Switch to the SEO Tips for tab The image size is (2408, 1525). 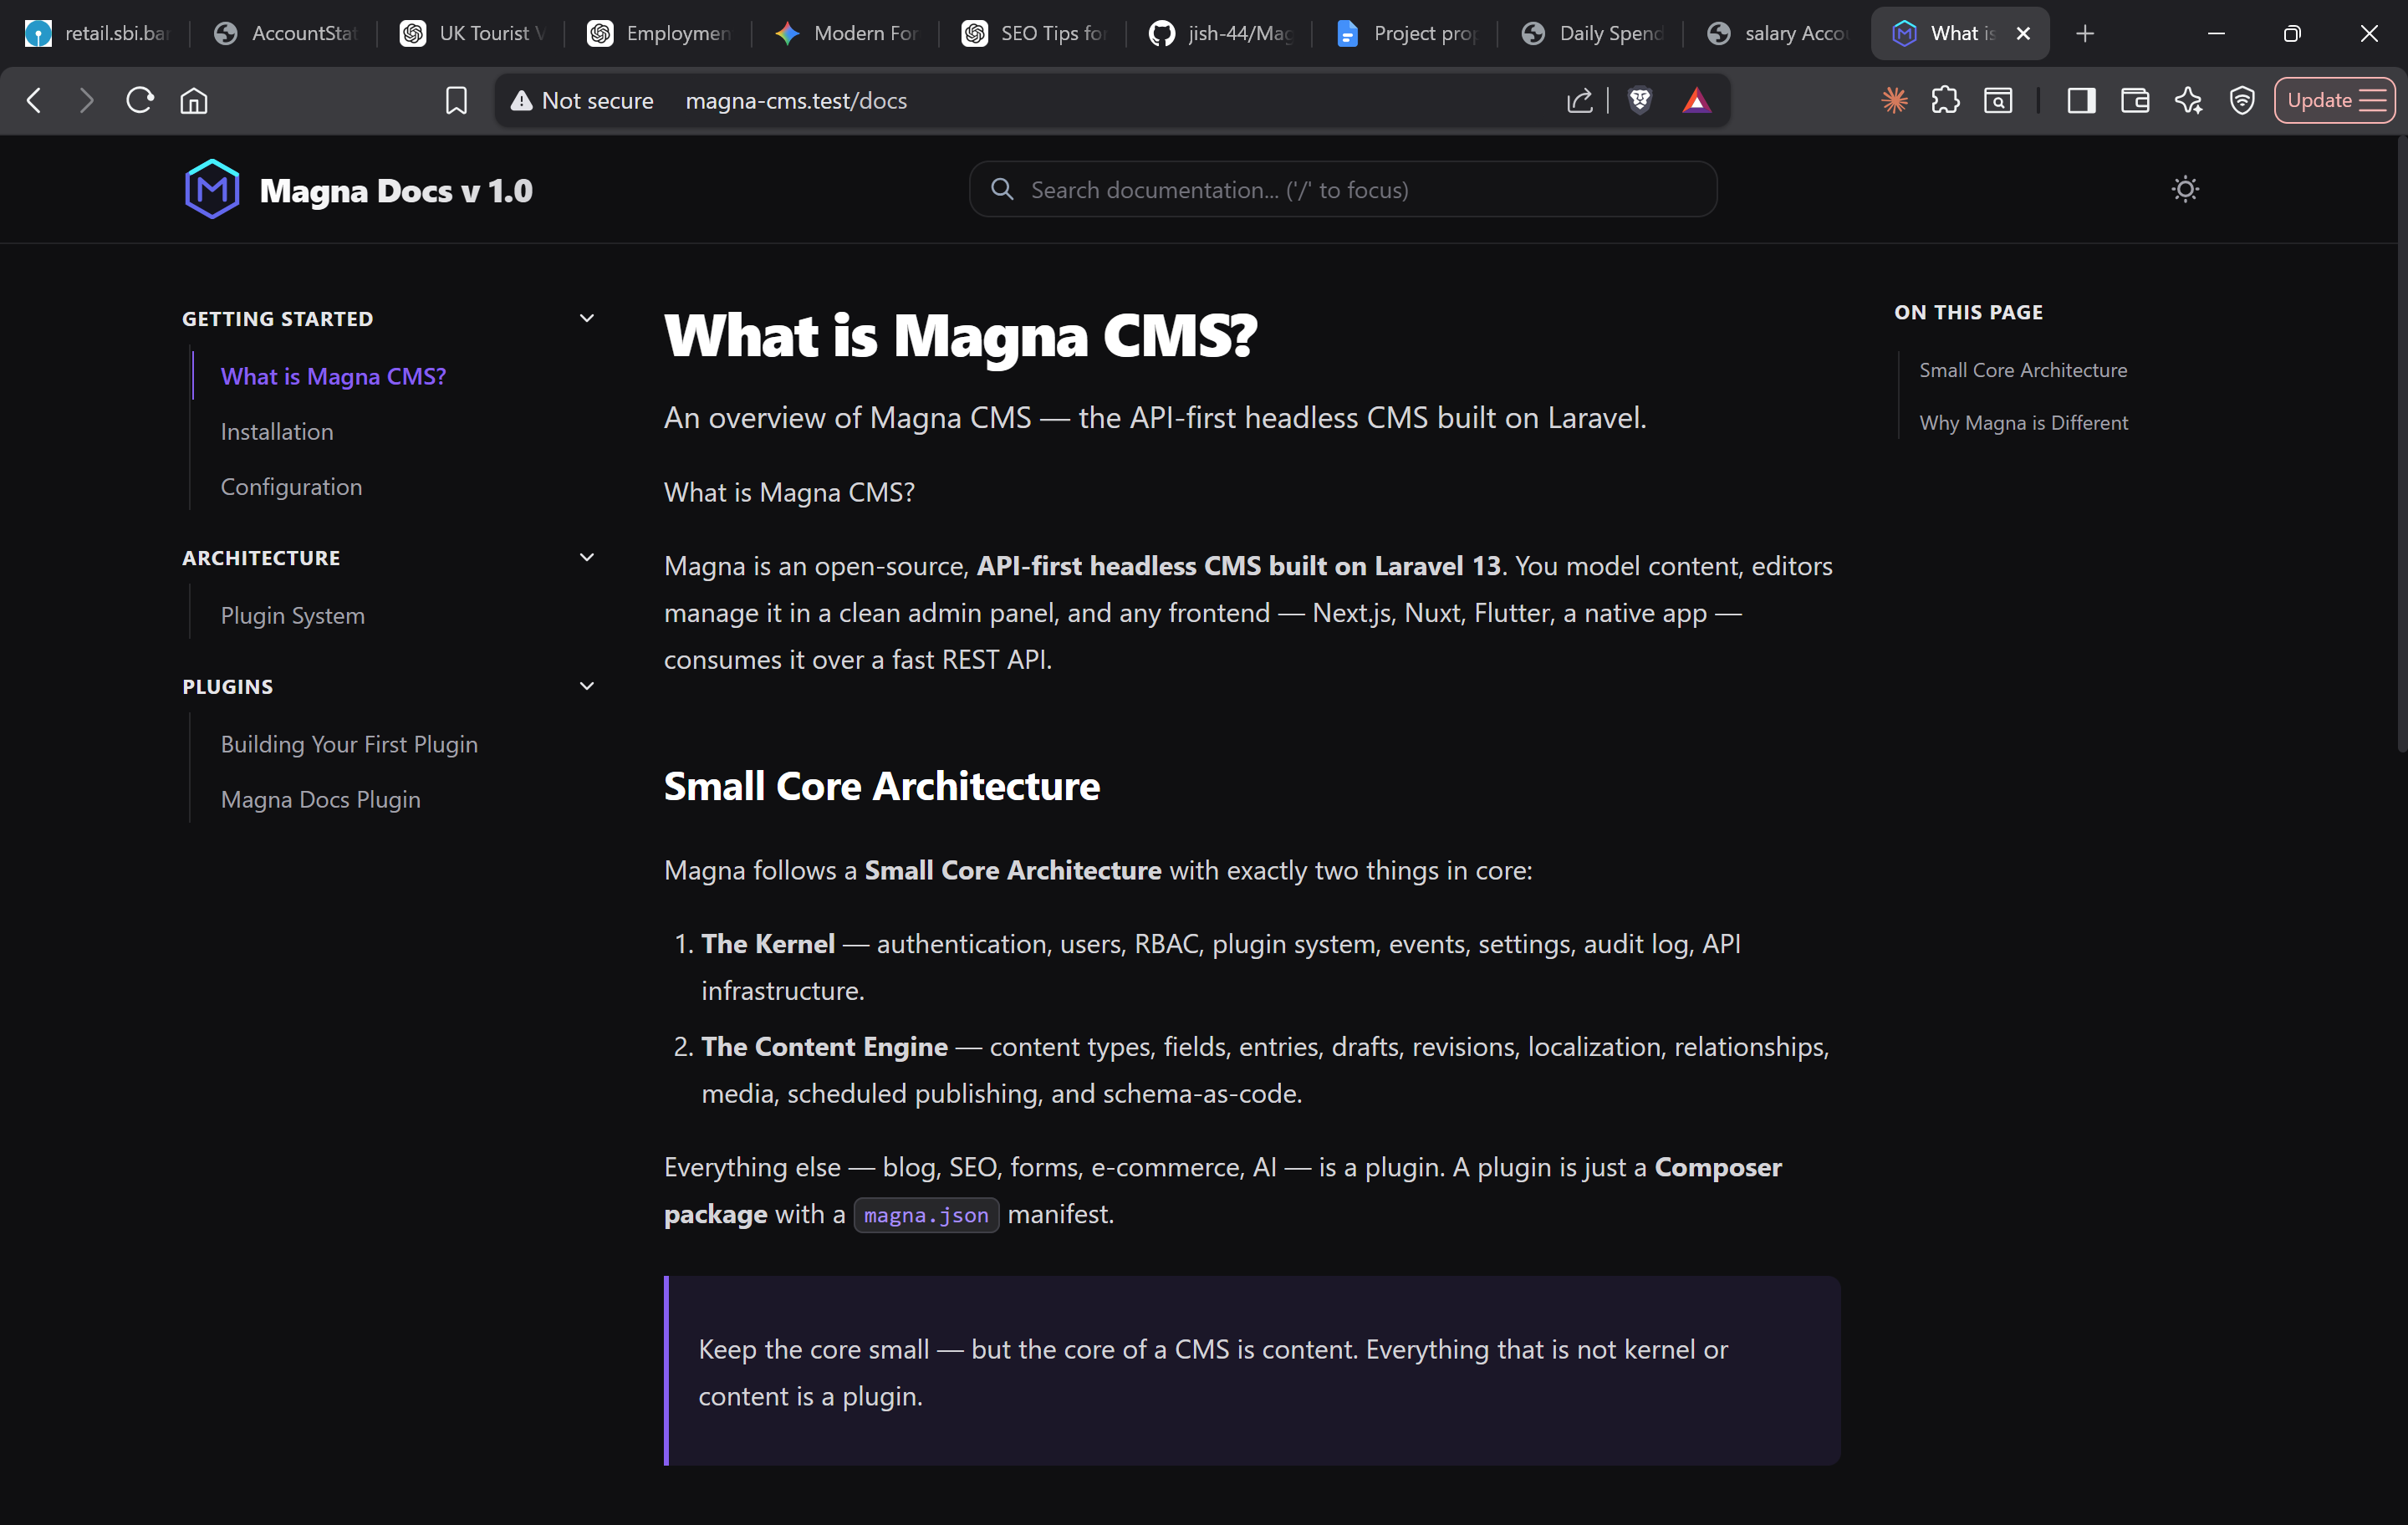1033,33
